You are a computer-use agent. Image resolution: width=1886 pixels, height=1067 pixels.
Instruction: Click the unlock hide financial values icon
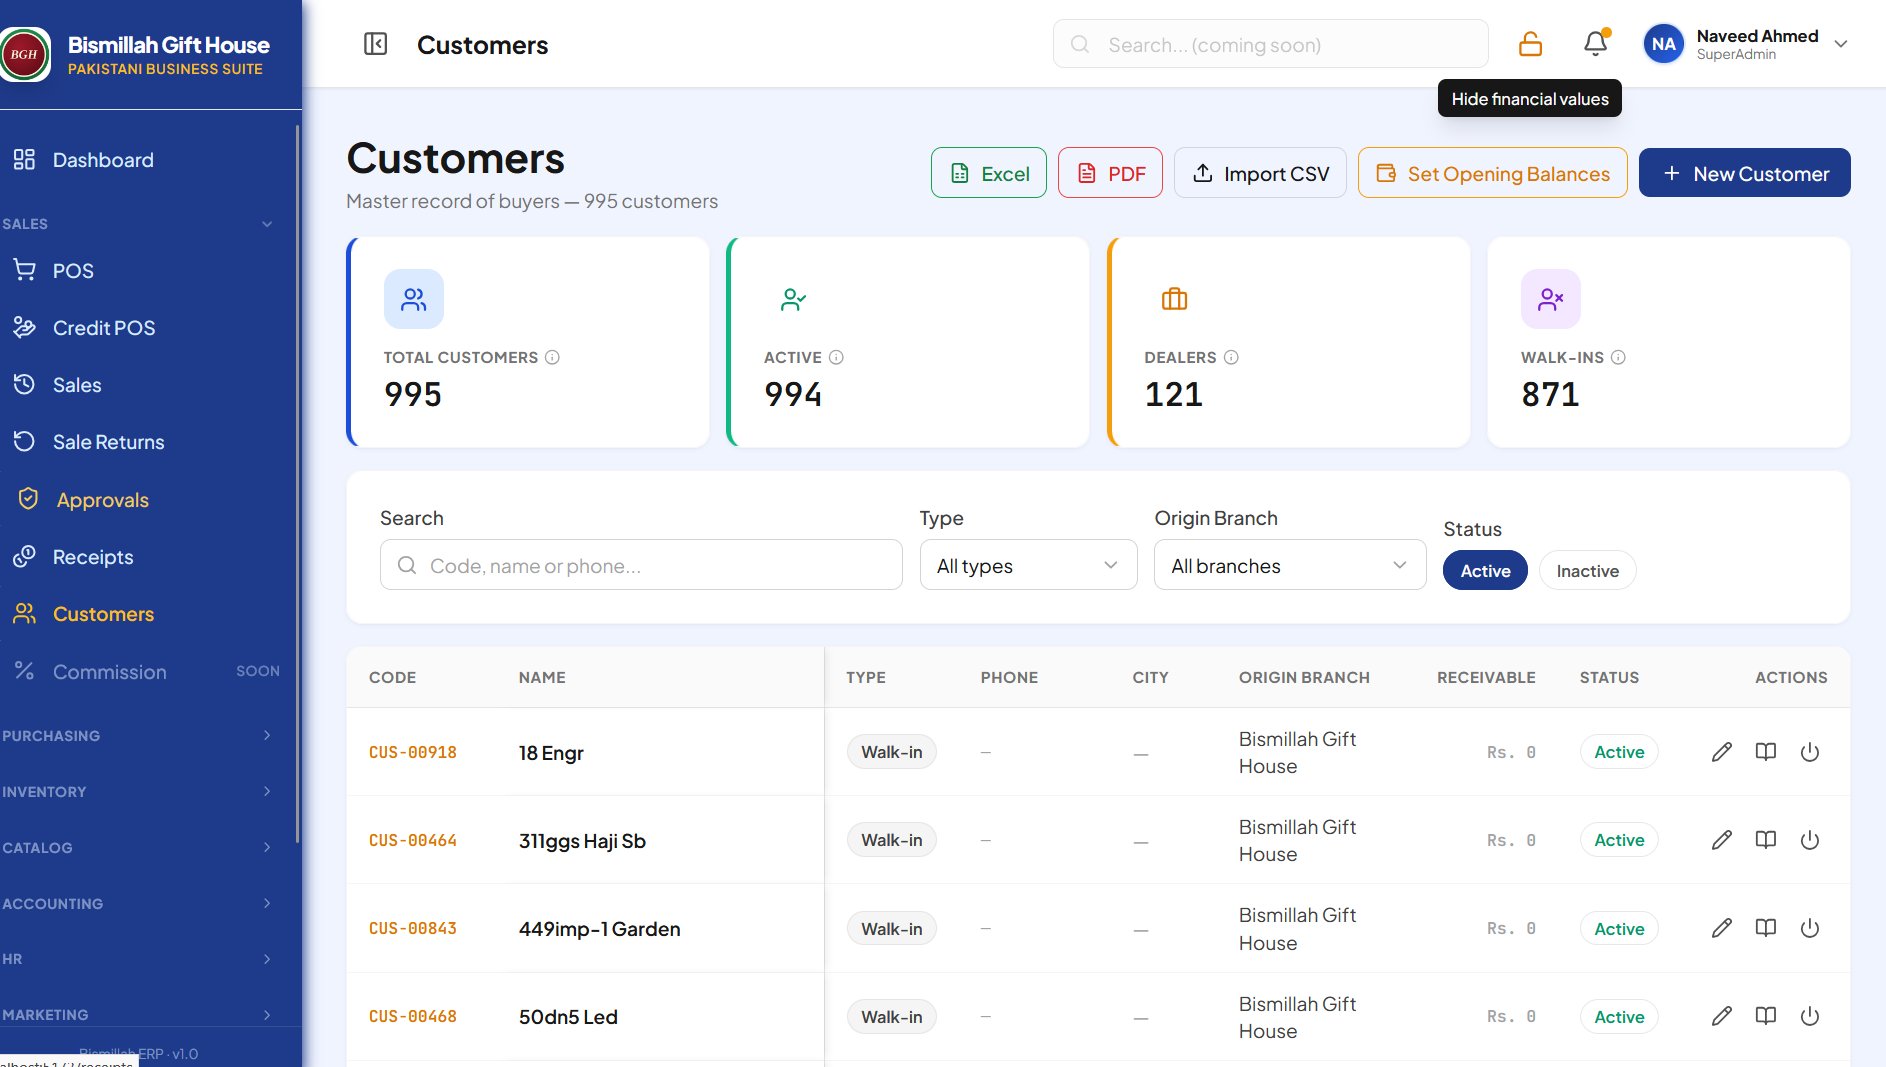1530,44
